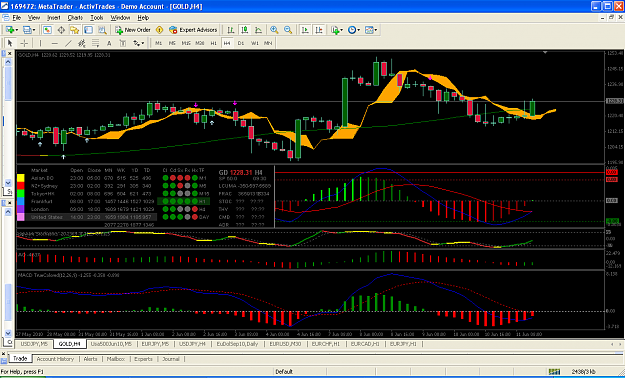Viewport: 625px width, 378px height.
Task: Expand the New Chart dropdown arrow
Action: coord(17,30)
